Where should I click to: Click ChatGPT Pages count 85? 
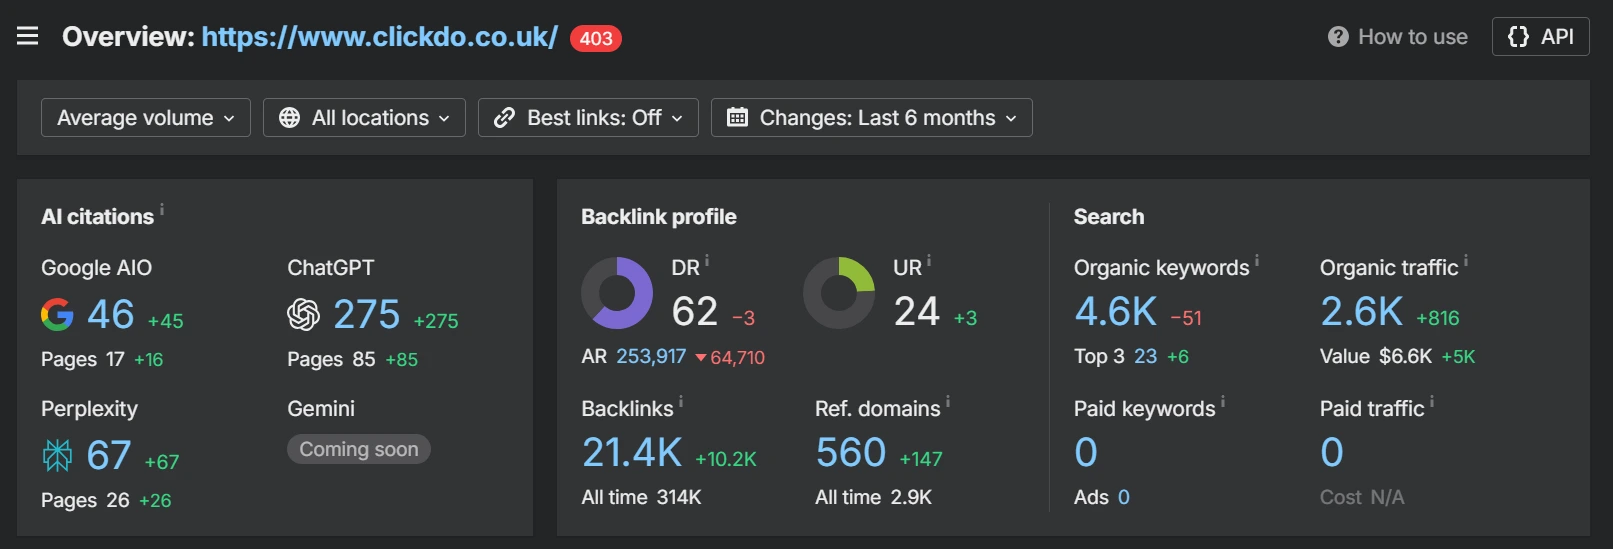[364, 360]
